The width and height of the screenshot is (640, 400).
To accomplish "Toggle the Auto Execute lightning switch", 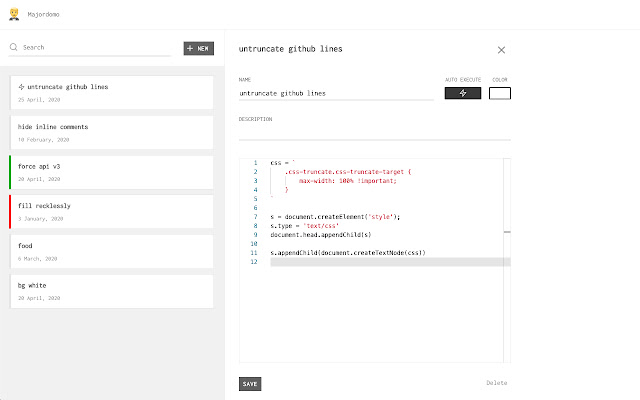I will (x=463, y=93).
